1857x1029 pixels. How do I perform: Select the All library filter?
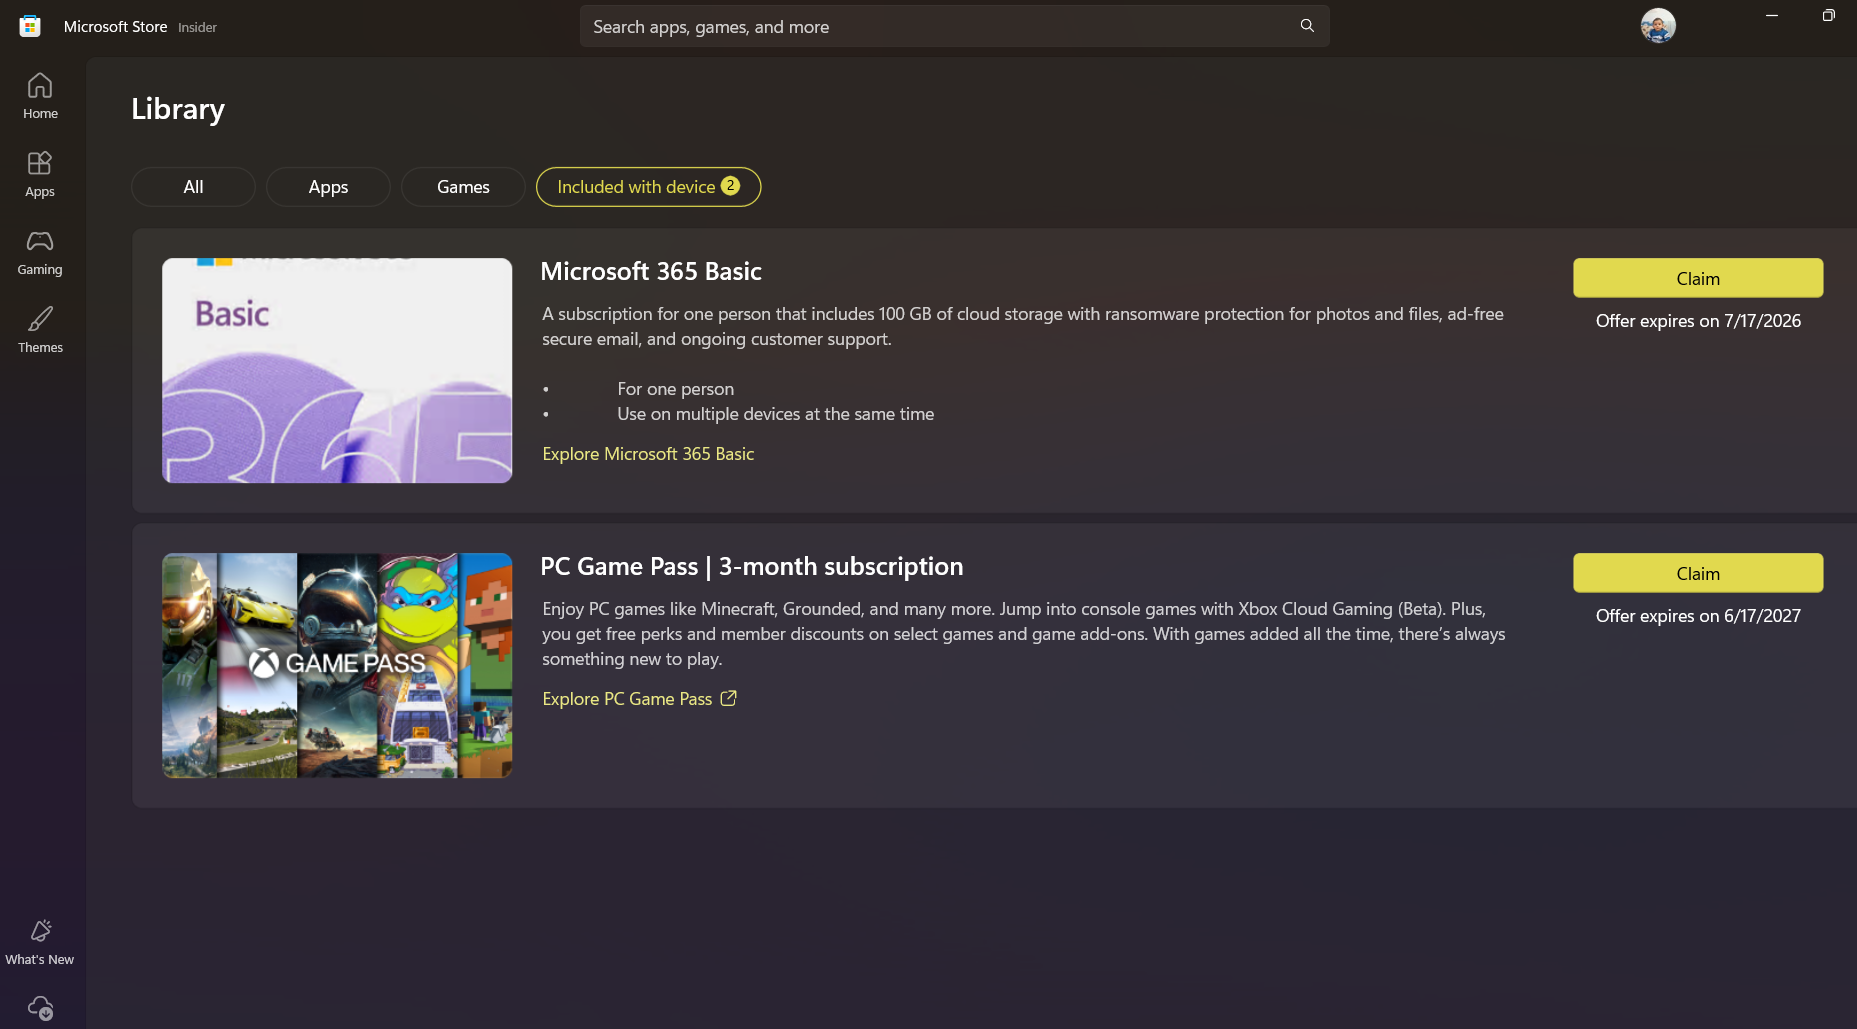click(193, 187)
